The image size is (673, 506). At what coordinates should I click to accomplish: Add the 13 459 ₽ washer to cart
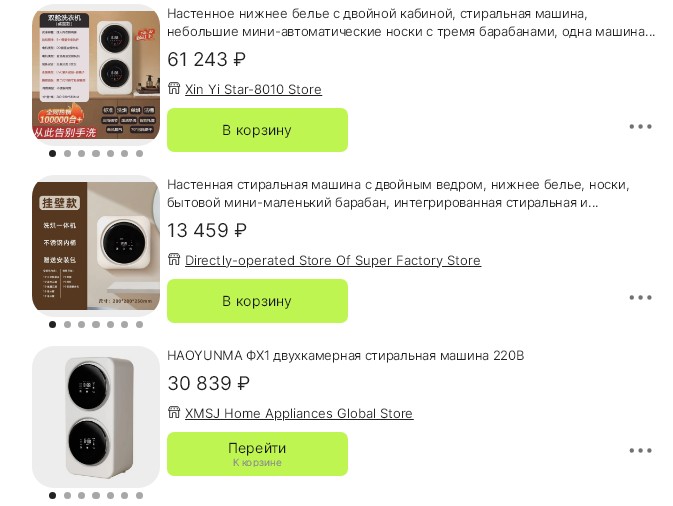point(257,301)
